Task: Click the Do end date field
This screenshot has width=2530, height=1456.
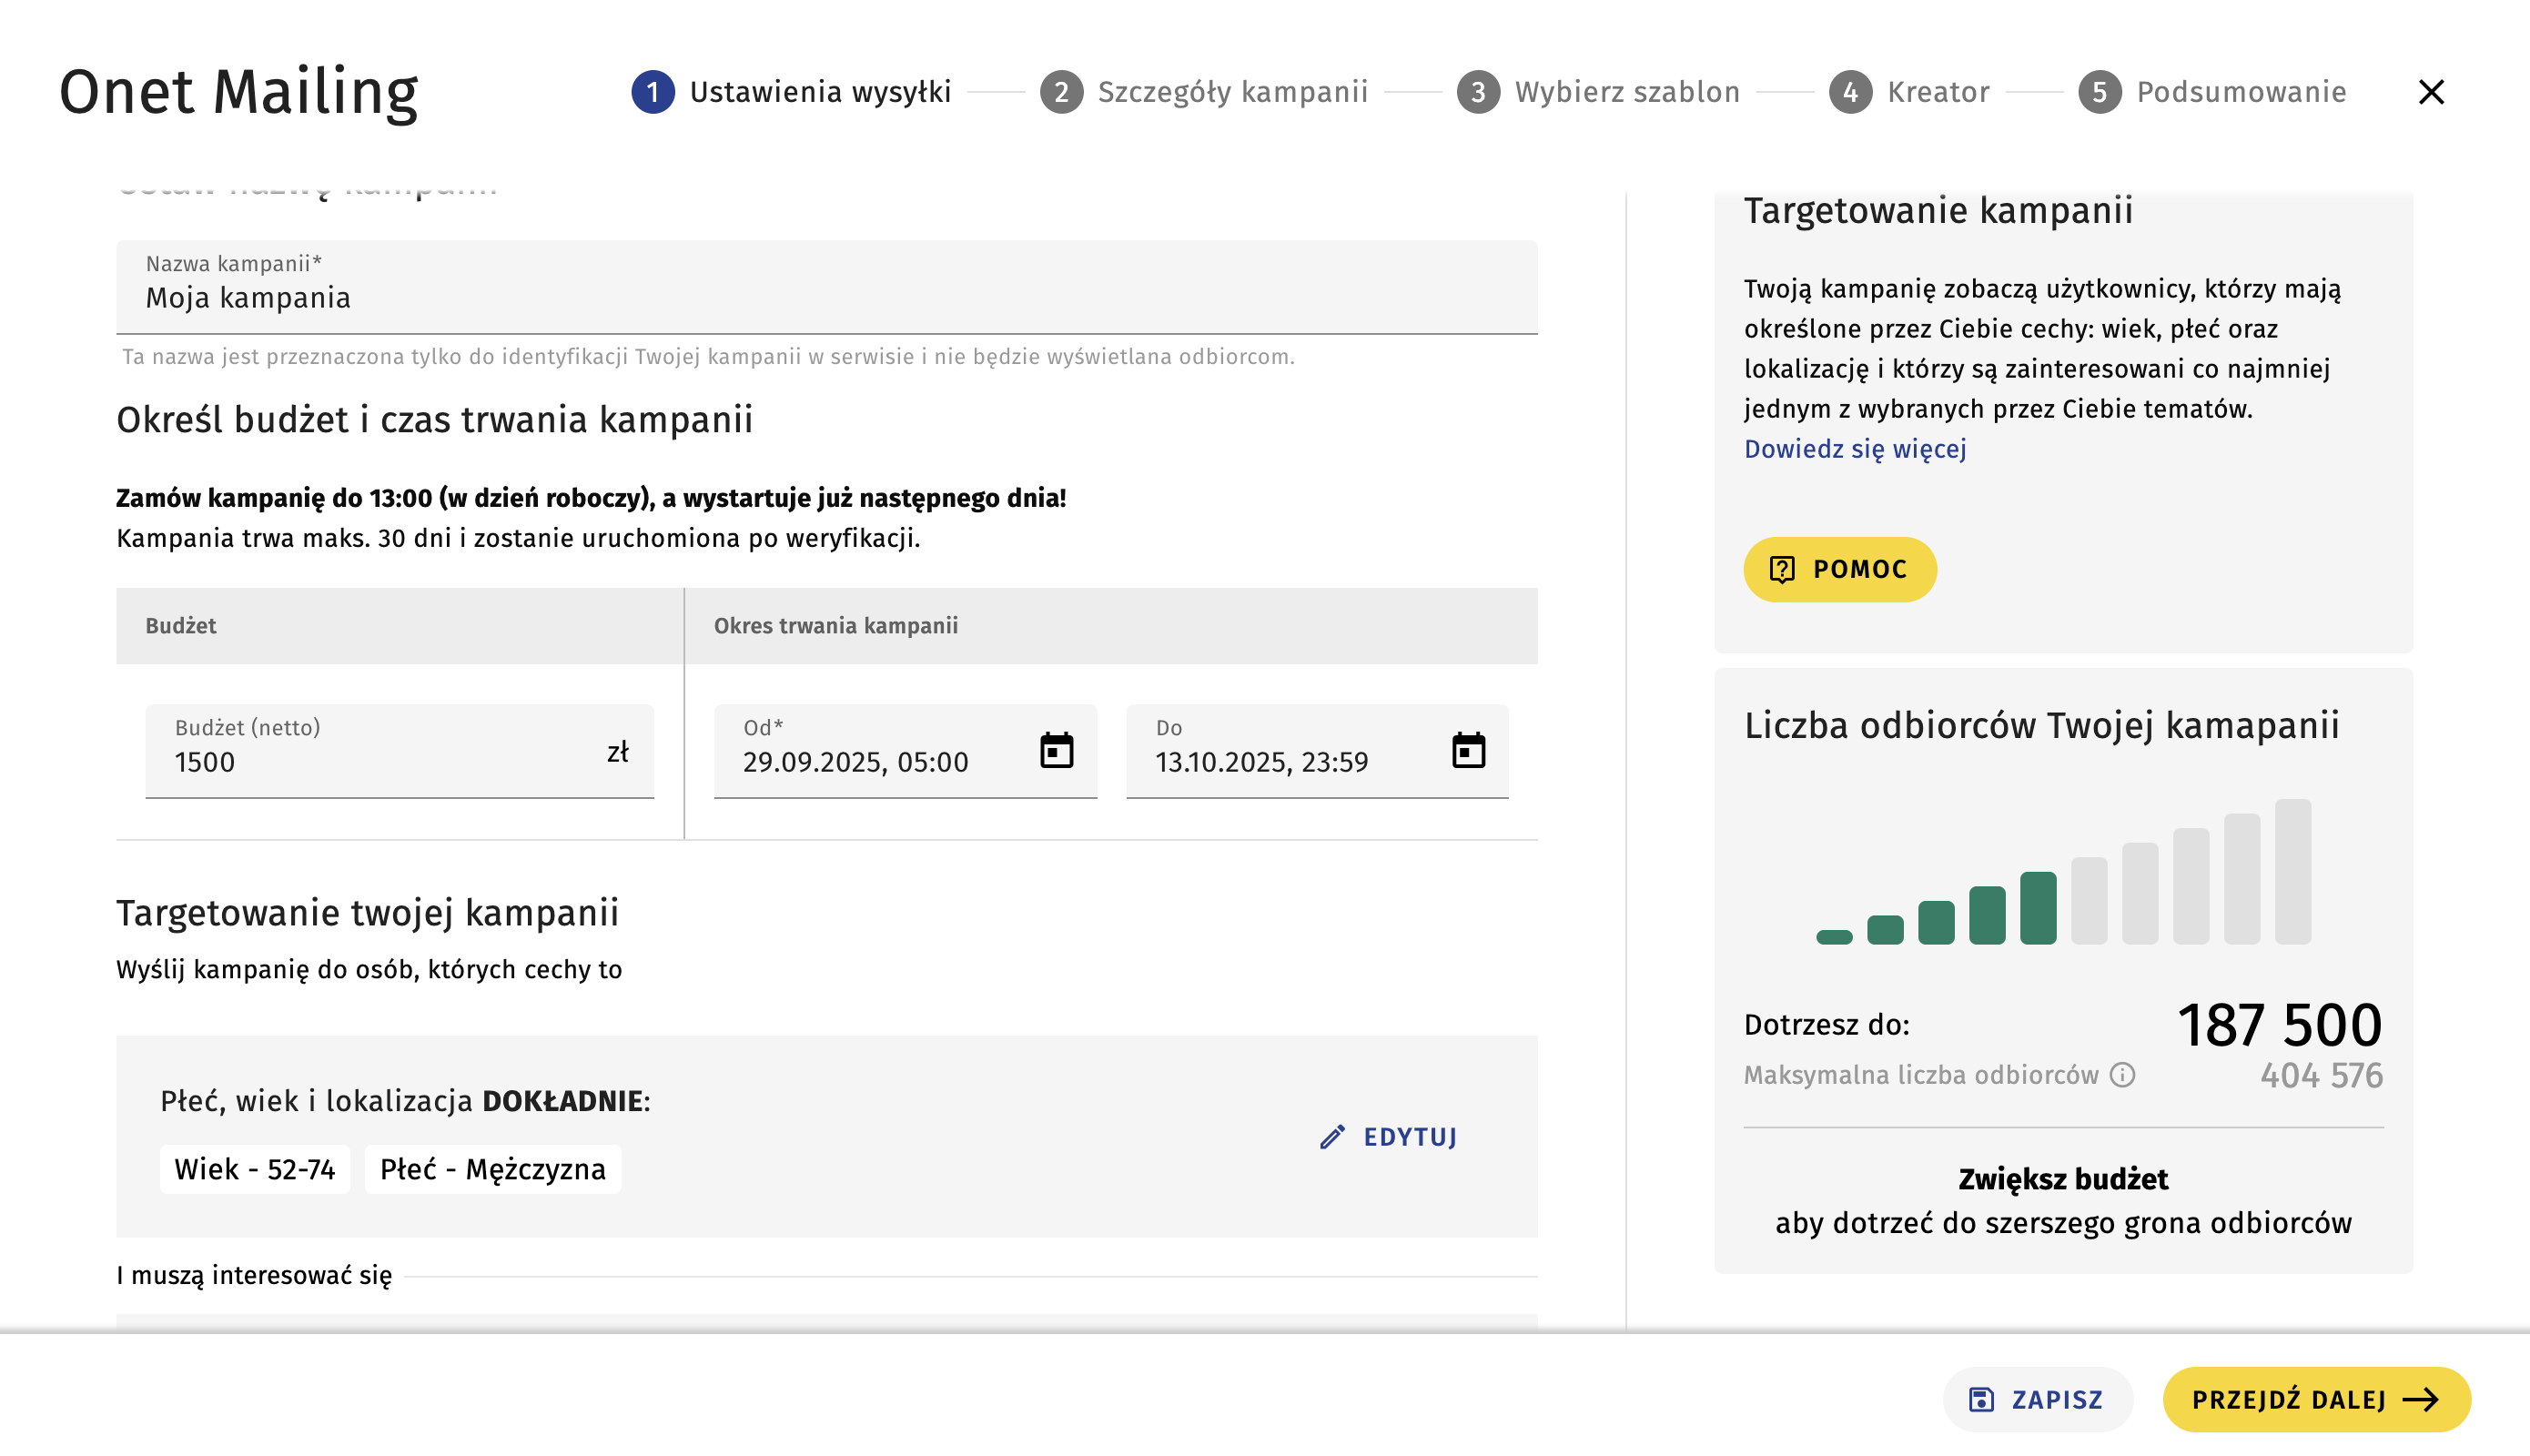Action: [x=1317, y=751]
